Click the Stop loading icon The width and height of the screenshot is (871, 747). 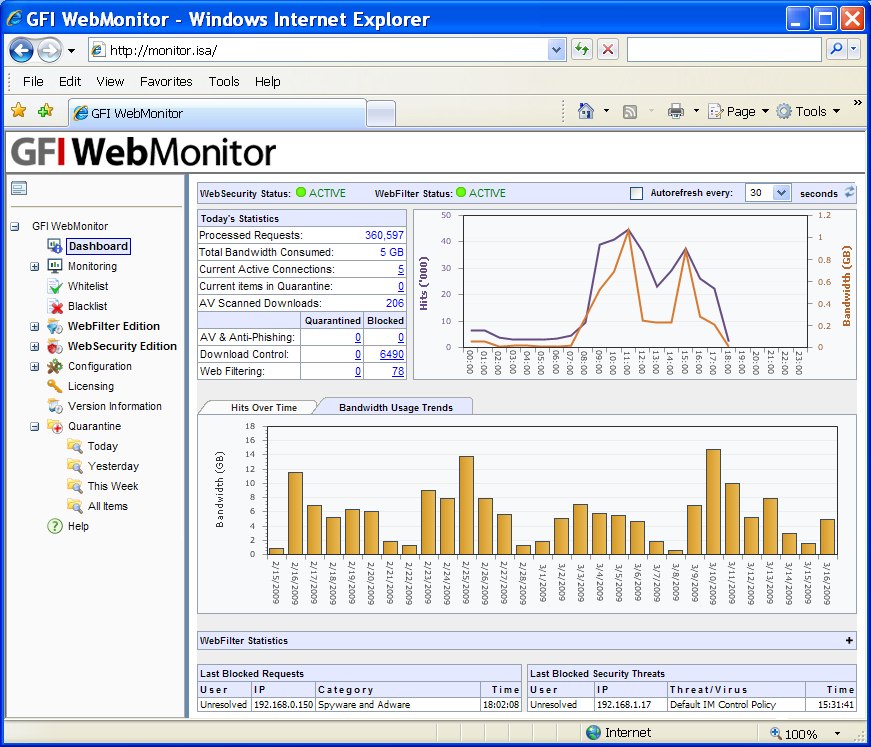[x=608, y=50]
